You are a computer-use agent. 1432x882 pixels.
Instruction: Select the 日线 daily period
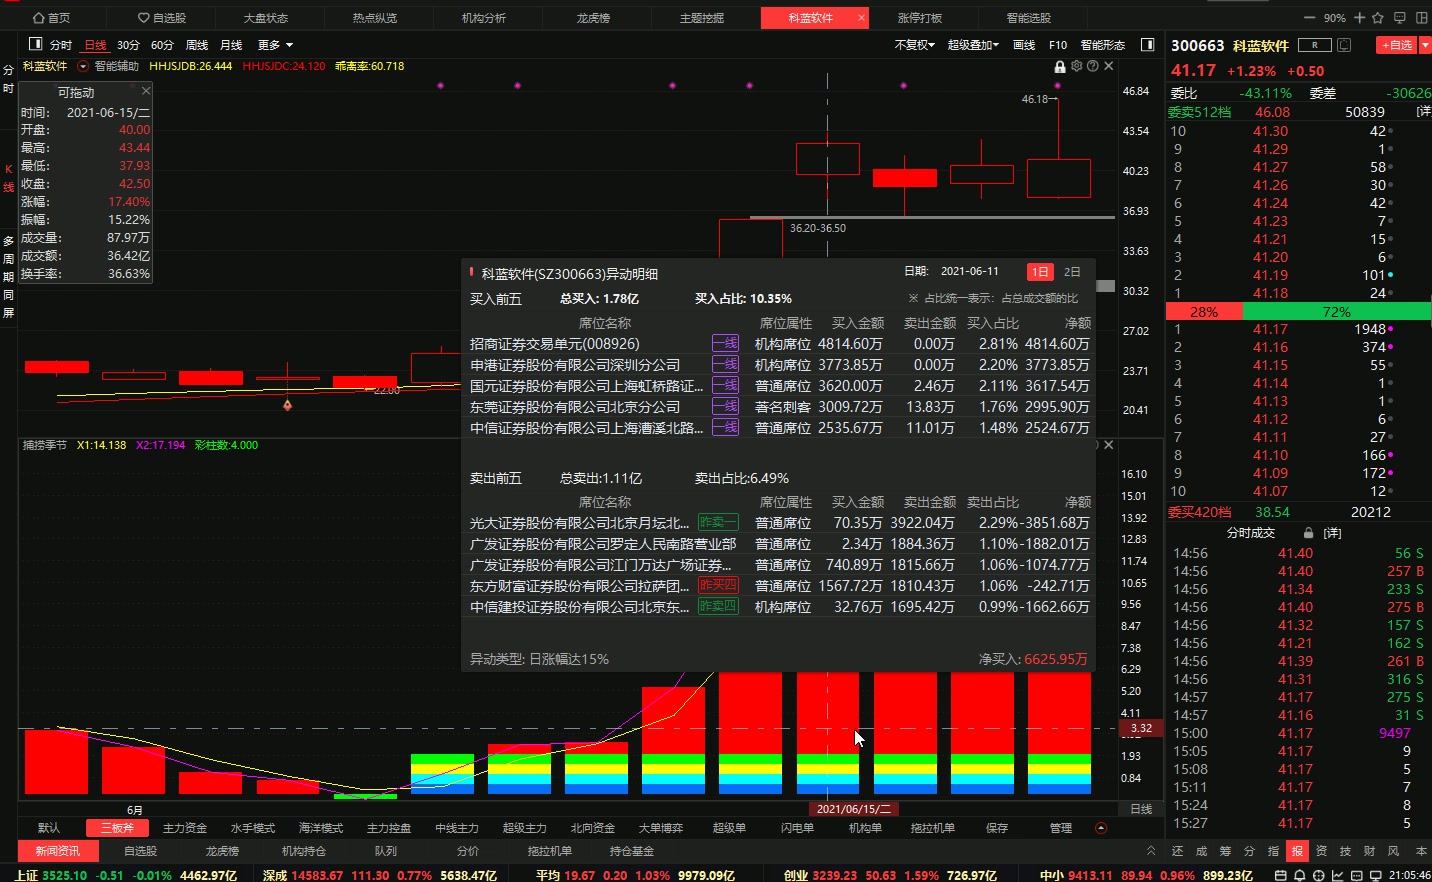click(95, 45)
